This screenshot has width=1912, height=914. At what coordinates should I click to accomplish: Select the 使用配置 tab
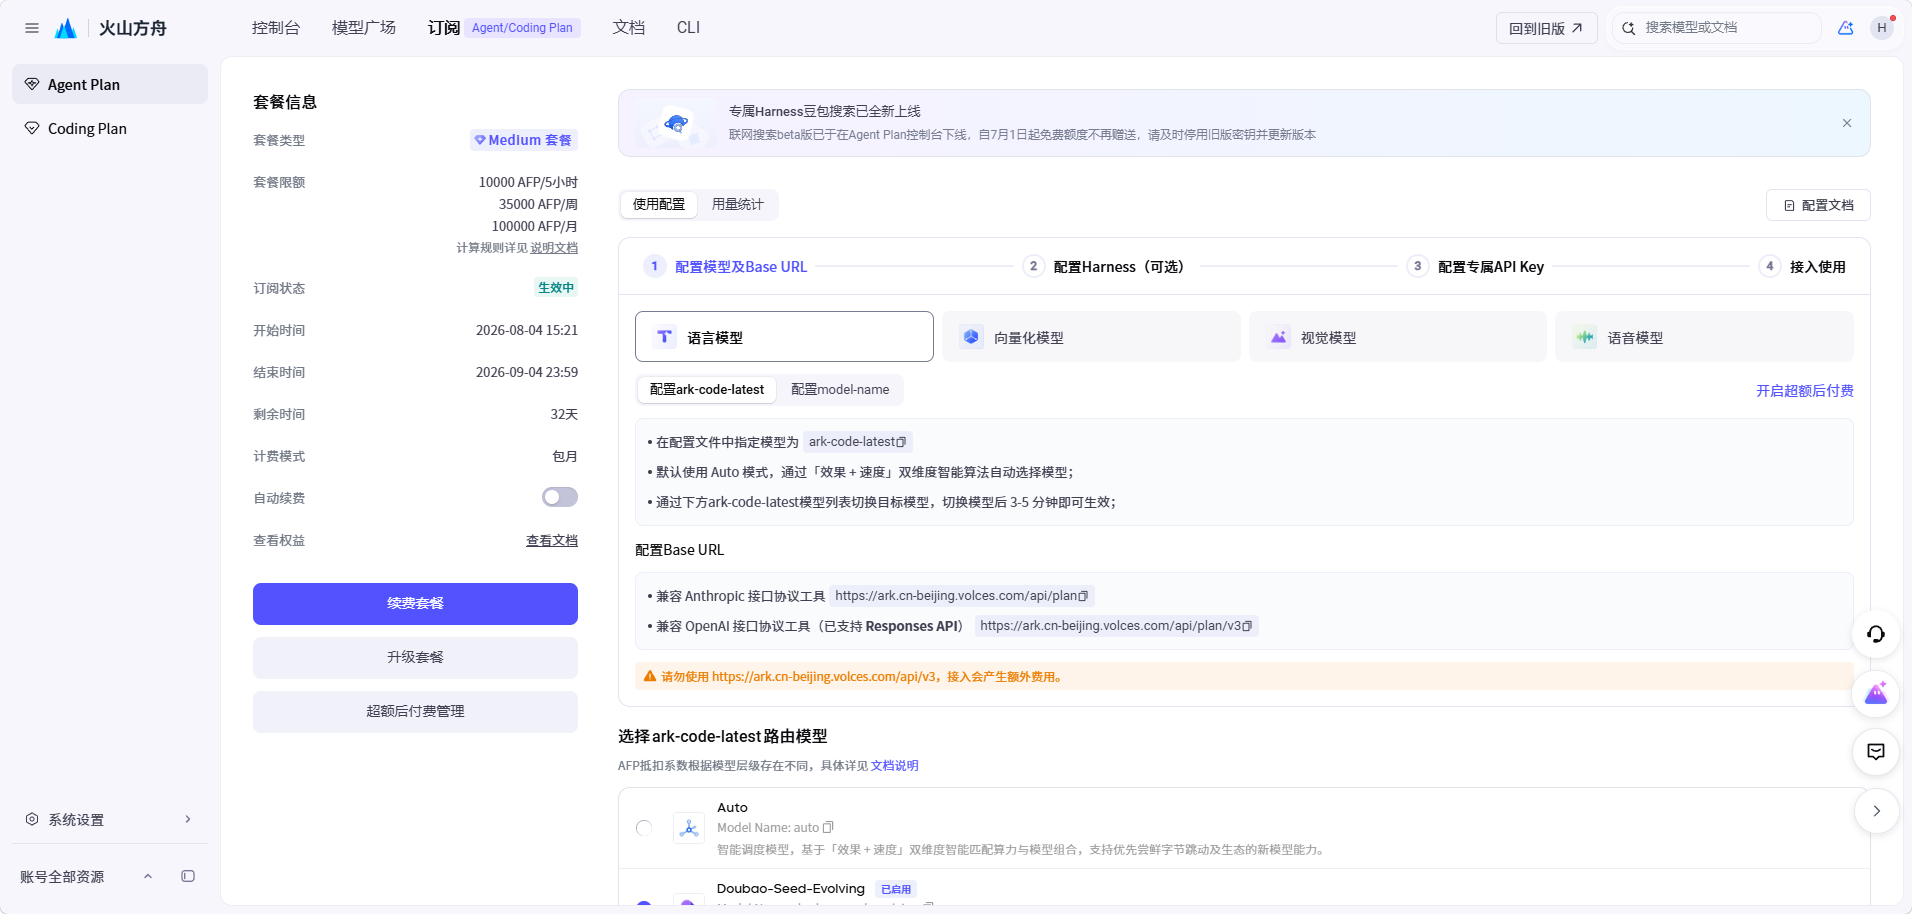(659, 204)
